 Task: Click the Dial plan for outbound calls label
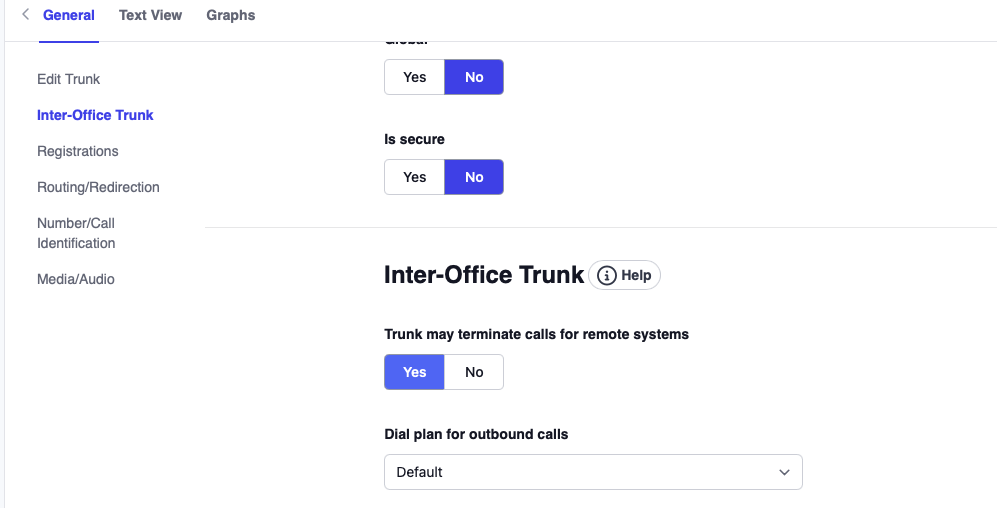476,434
